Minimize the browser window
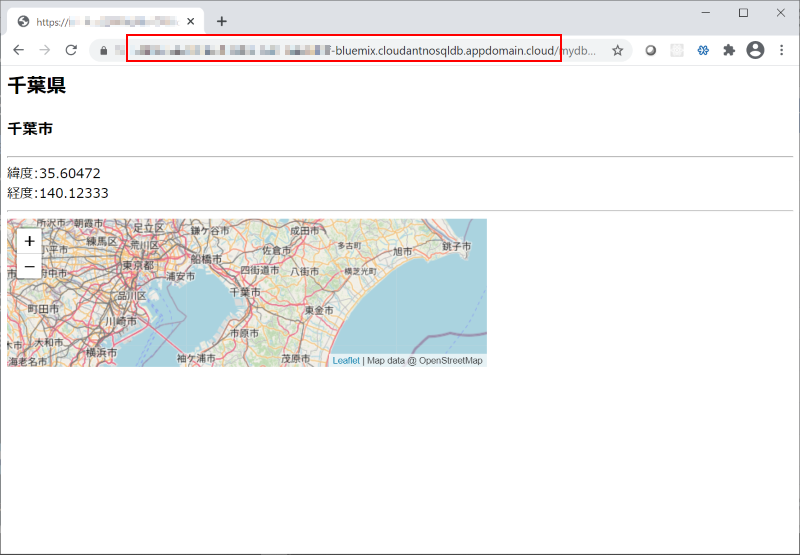This screenshot has width=800, height=555. (x=706, y=13)
